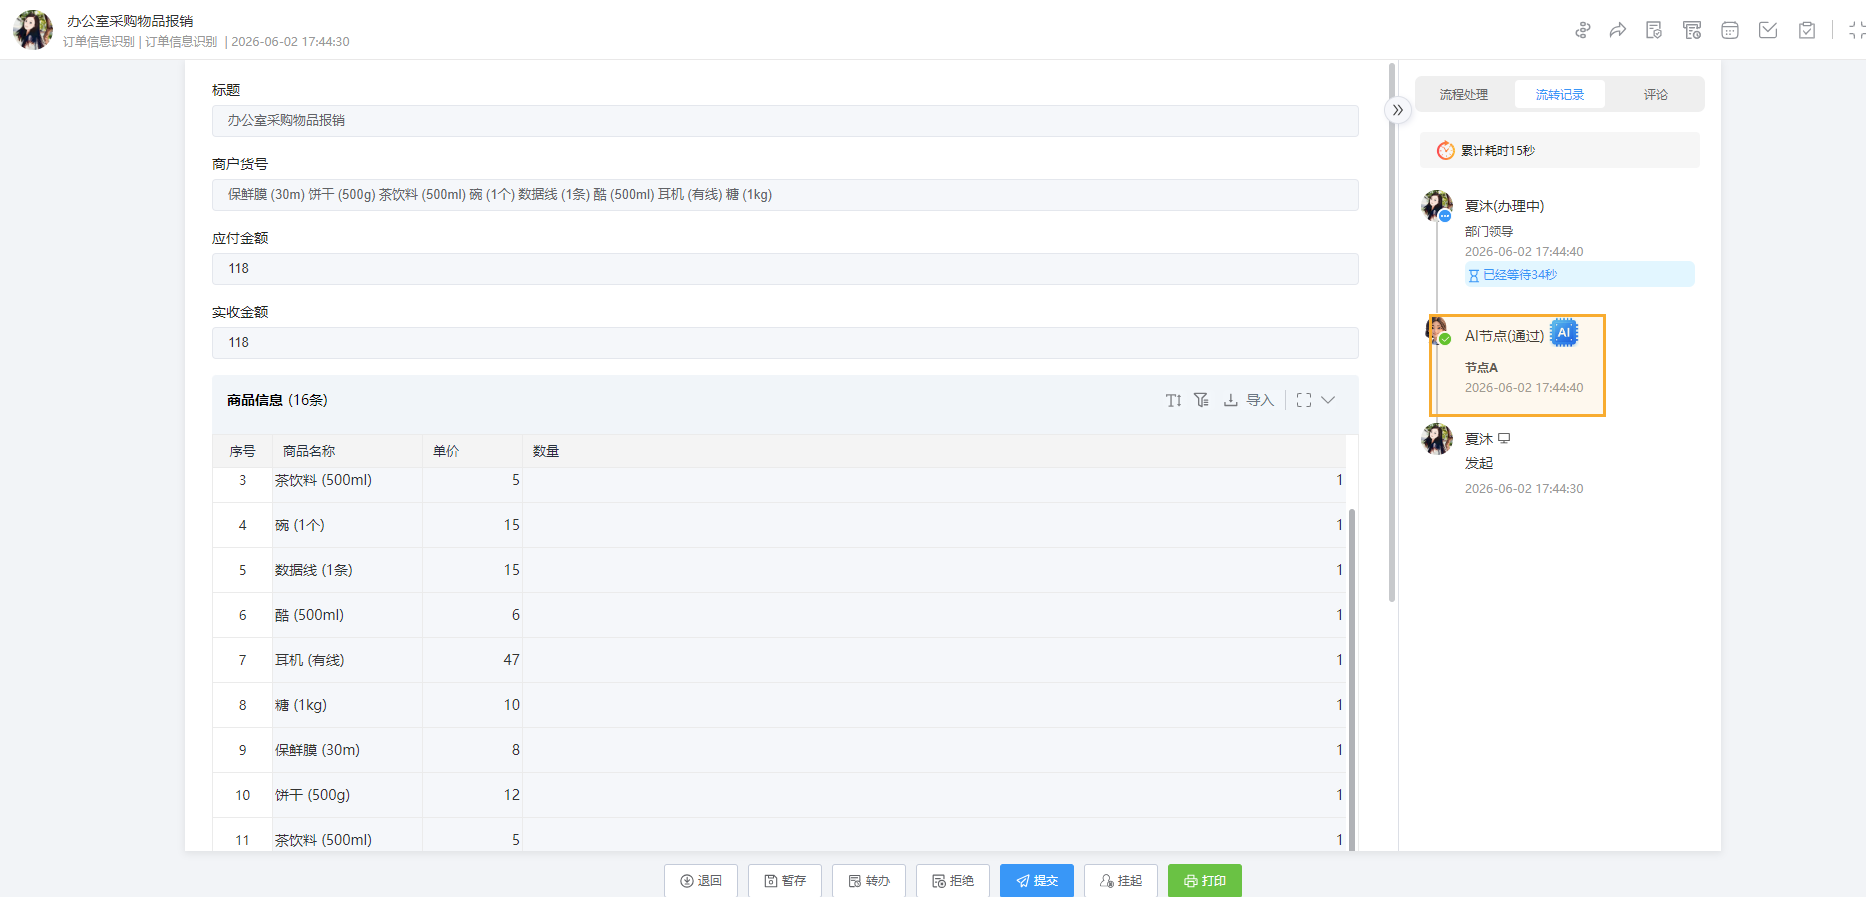Switch to the 流程处理 tab

(x=1464, y=94)
